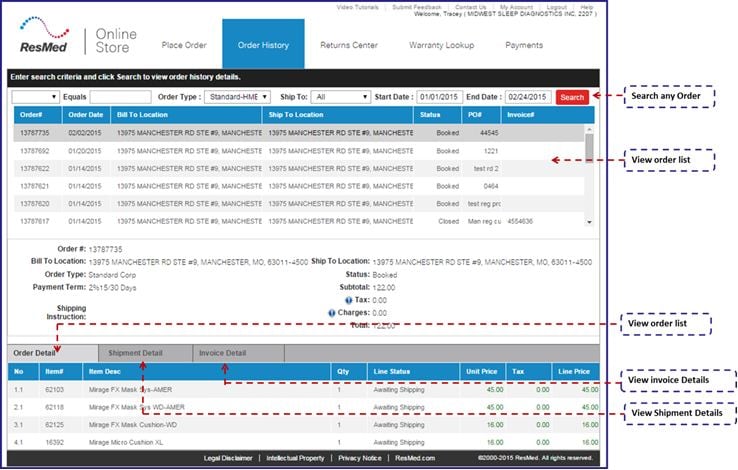
Task: Switch to the Invoice Detail tab
Action: point(238,353)
